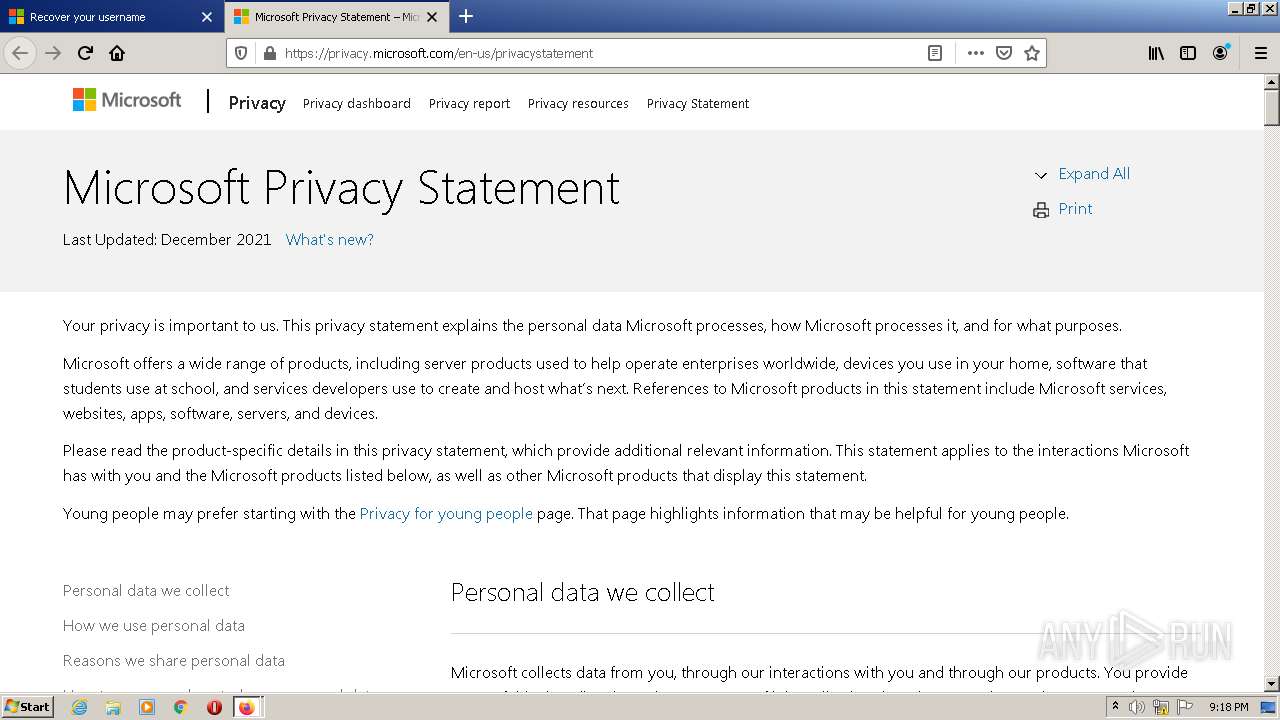Click the scrollbar down arrow

(1271, 684)
